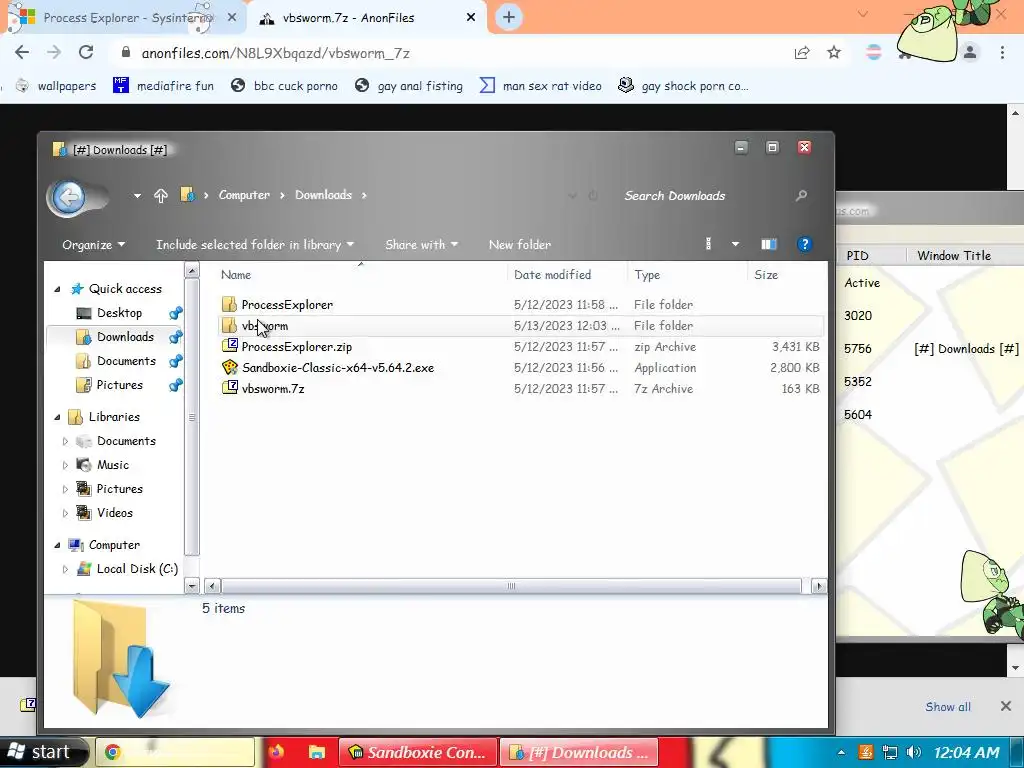
Task: Open Chrome three-dot menu
Action: pos(1002,52)
